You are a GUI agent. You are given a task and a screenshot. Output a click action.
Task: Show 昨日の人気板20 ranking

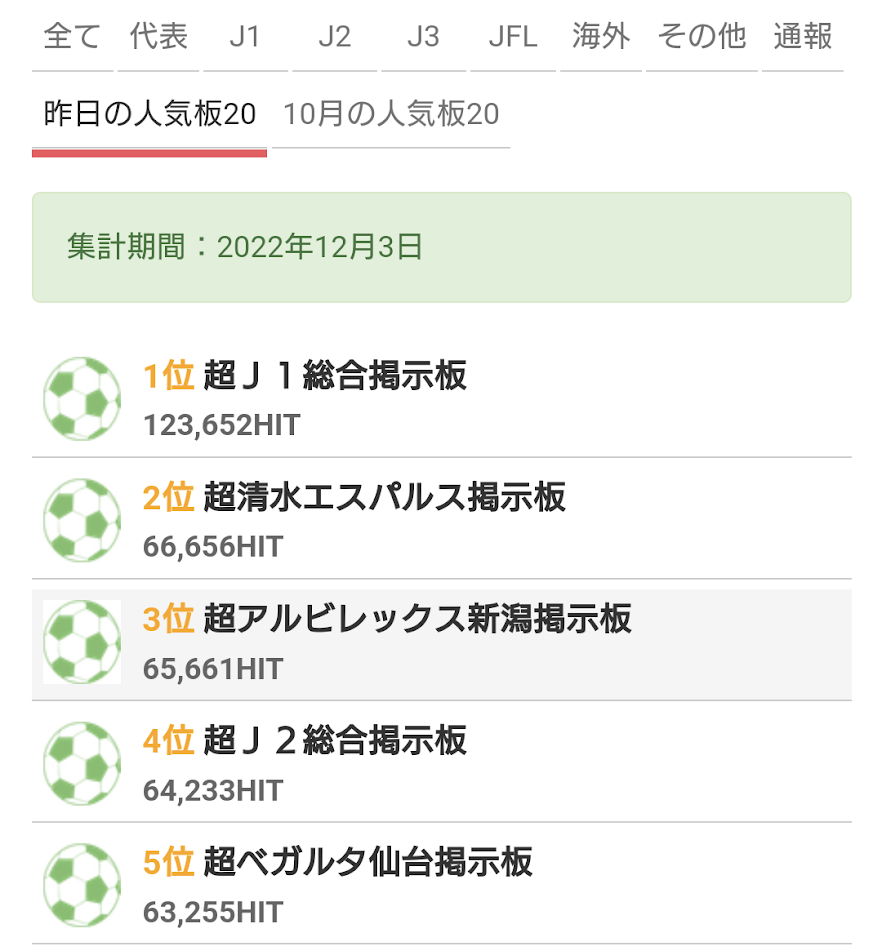tap(150, 115)
